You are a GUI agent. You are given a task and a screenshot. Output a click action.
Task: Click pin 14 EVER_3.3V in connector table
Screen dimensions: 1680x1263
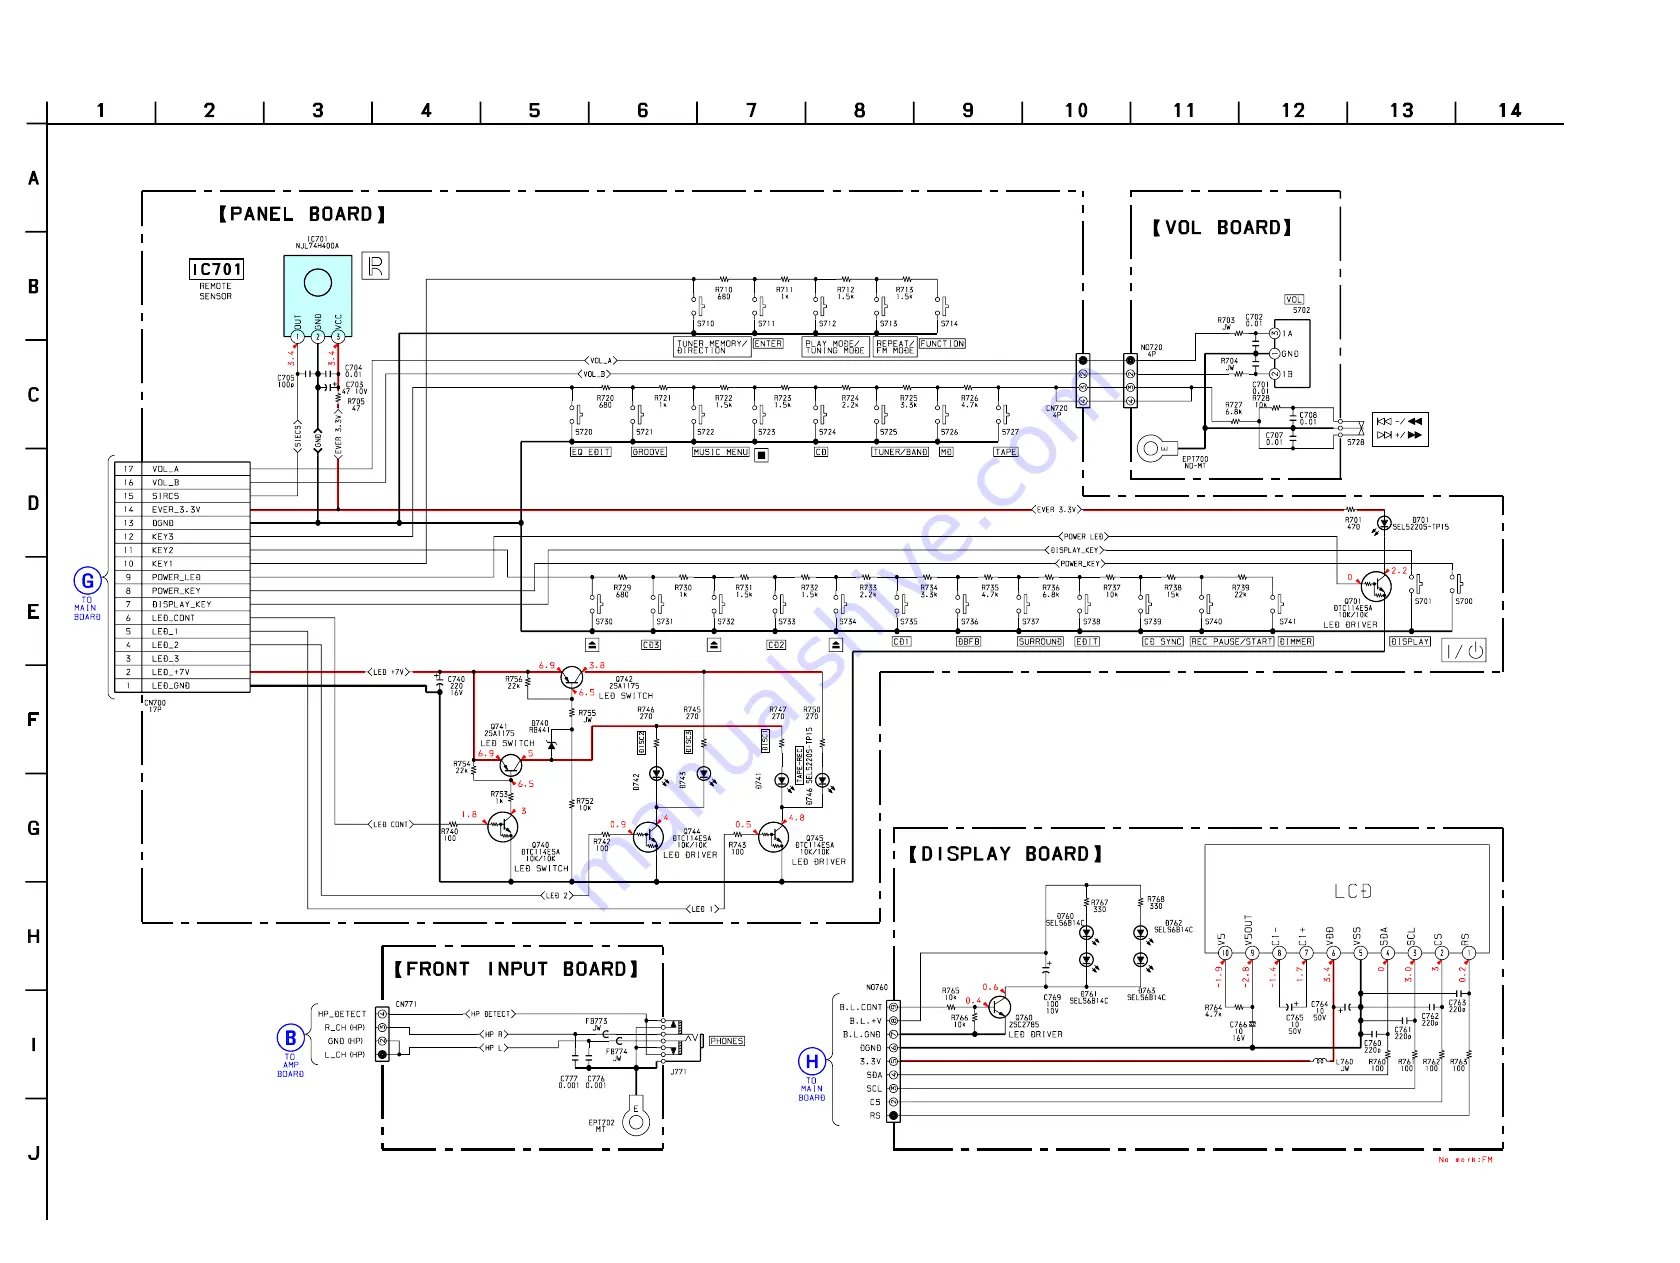[182, 510]
